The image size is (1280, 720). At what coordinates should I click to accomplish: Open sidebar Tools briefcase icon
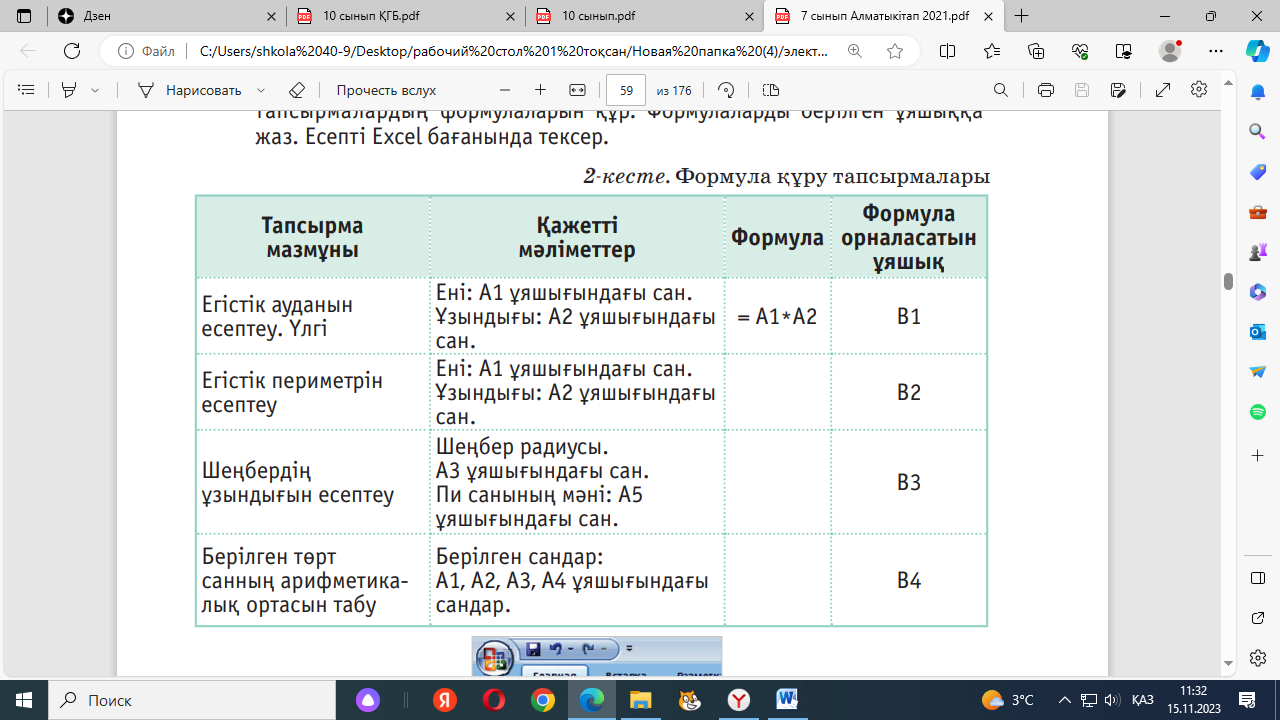click(1258, 212)
